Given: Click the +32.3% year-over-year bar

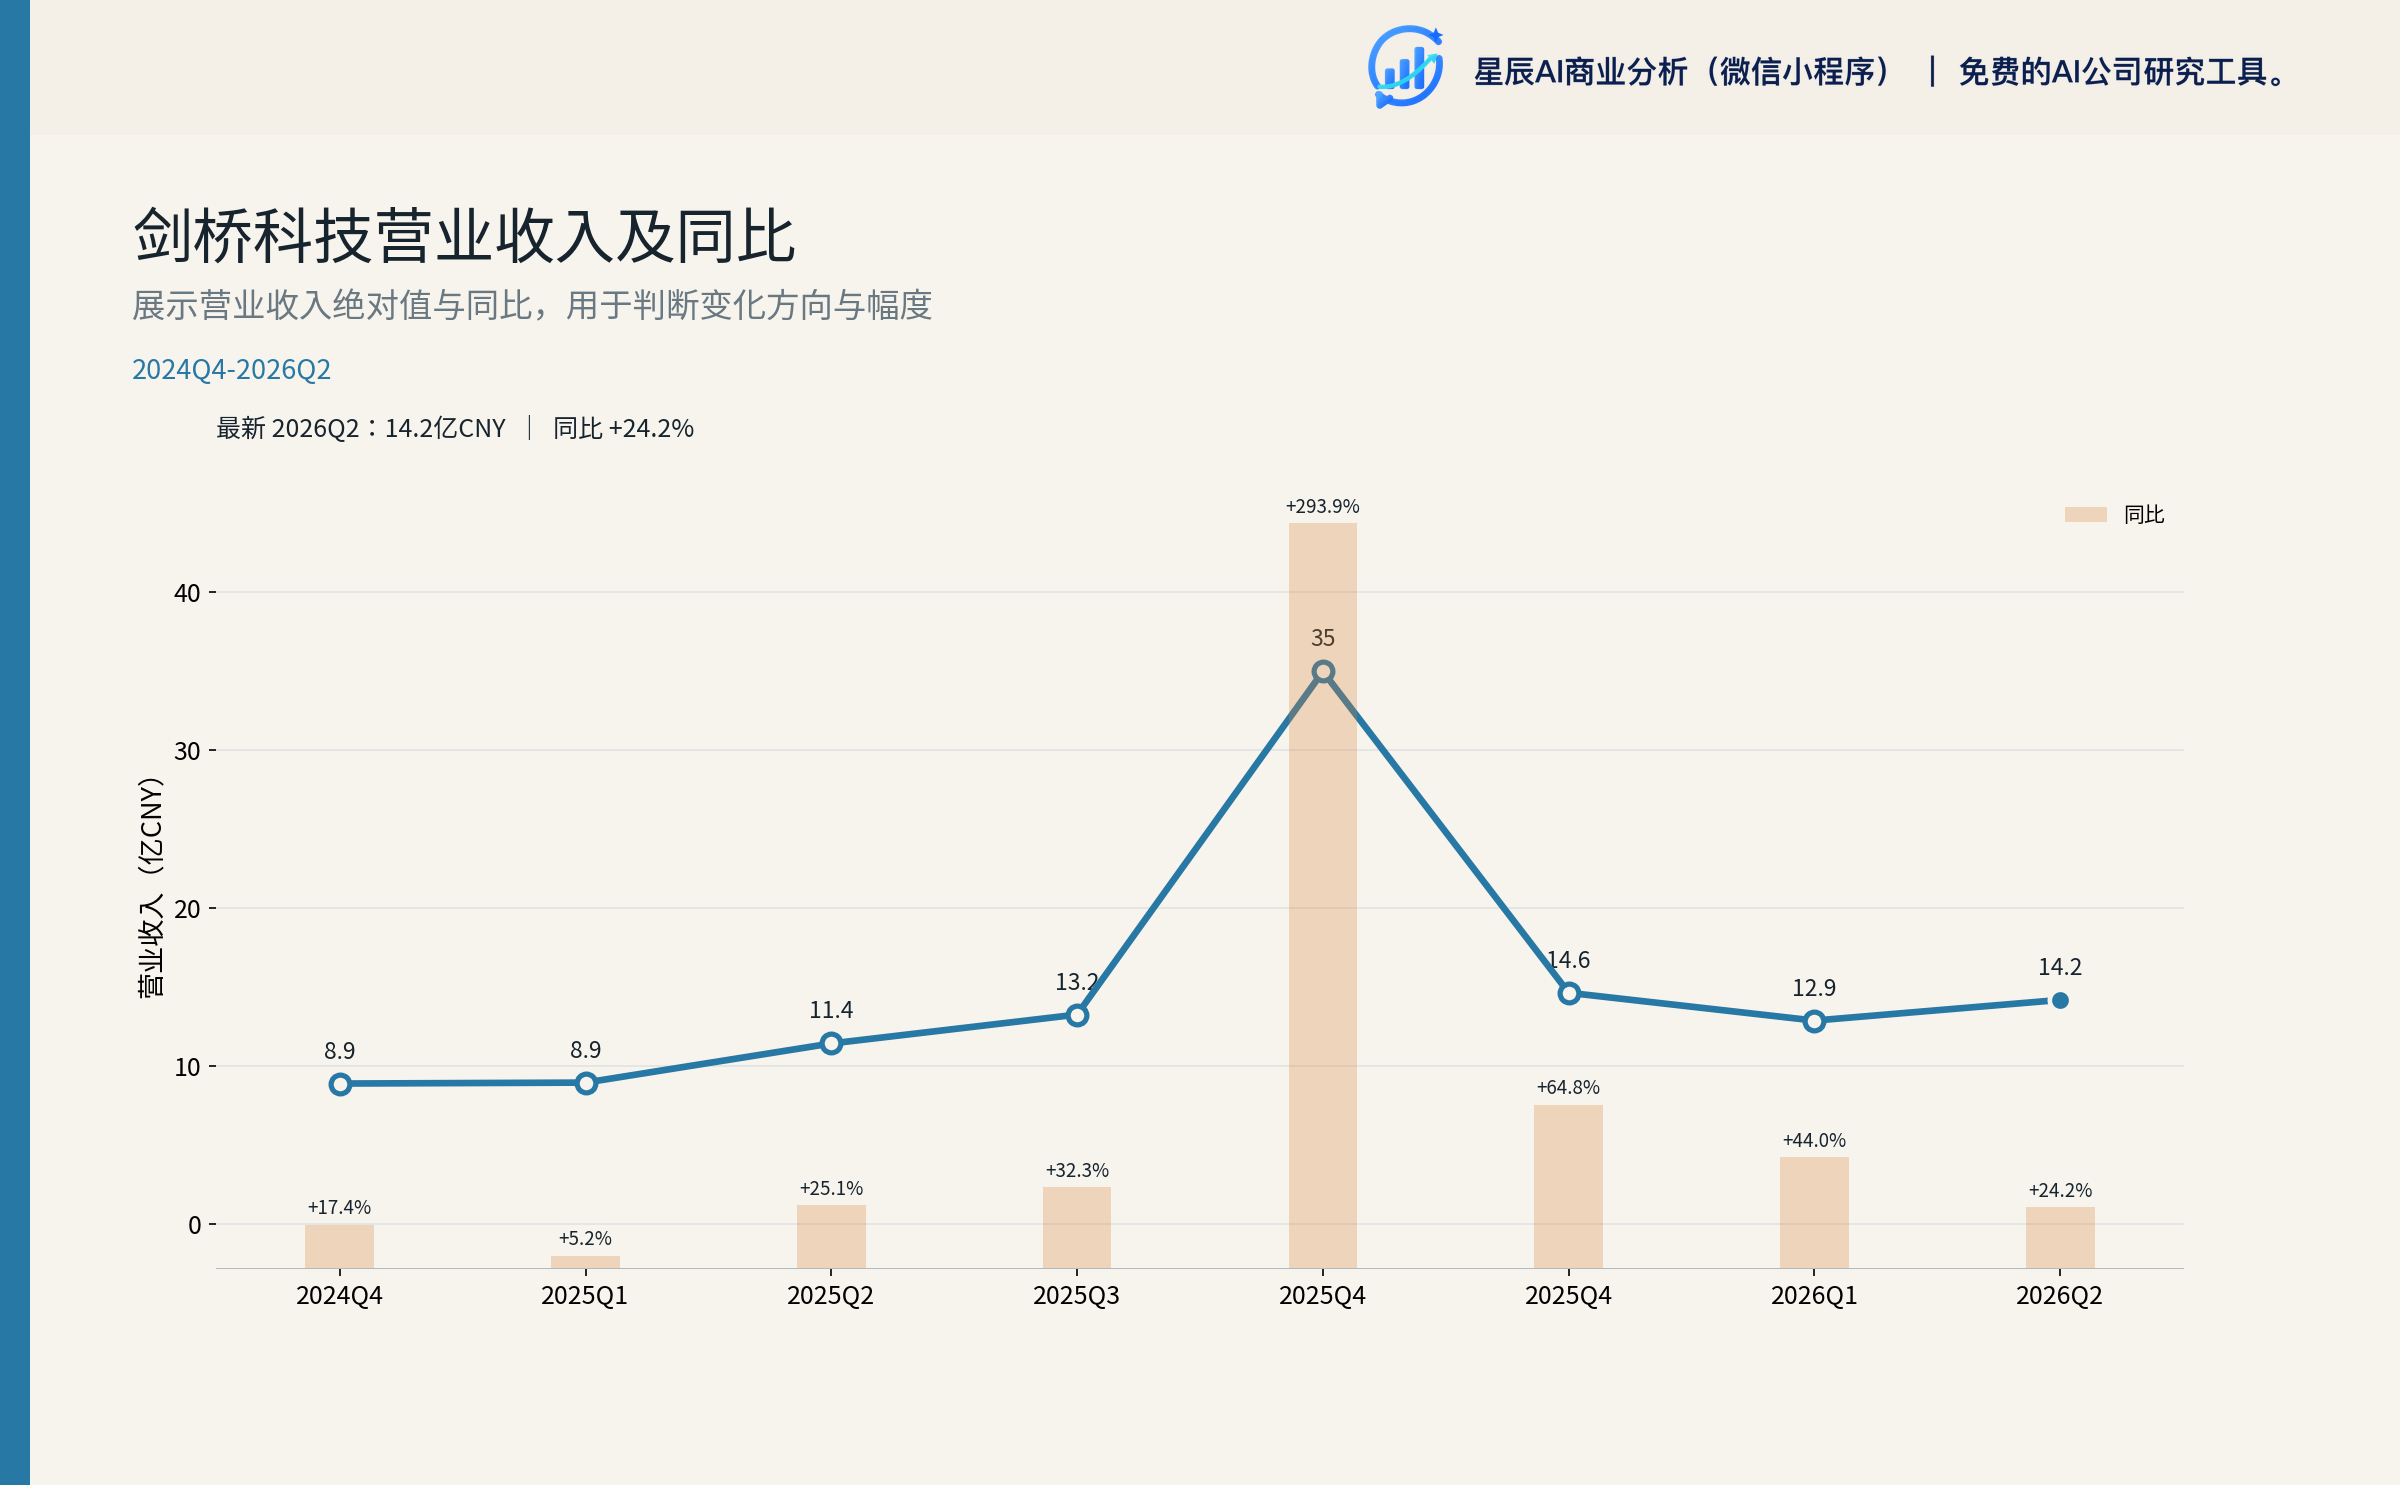Looking at the screenshot, I should click(x=1077, y=1227).
